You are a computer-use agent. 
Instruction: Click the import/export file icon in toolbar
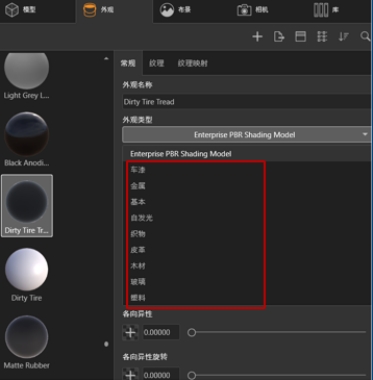coord(279,37)
